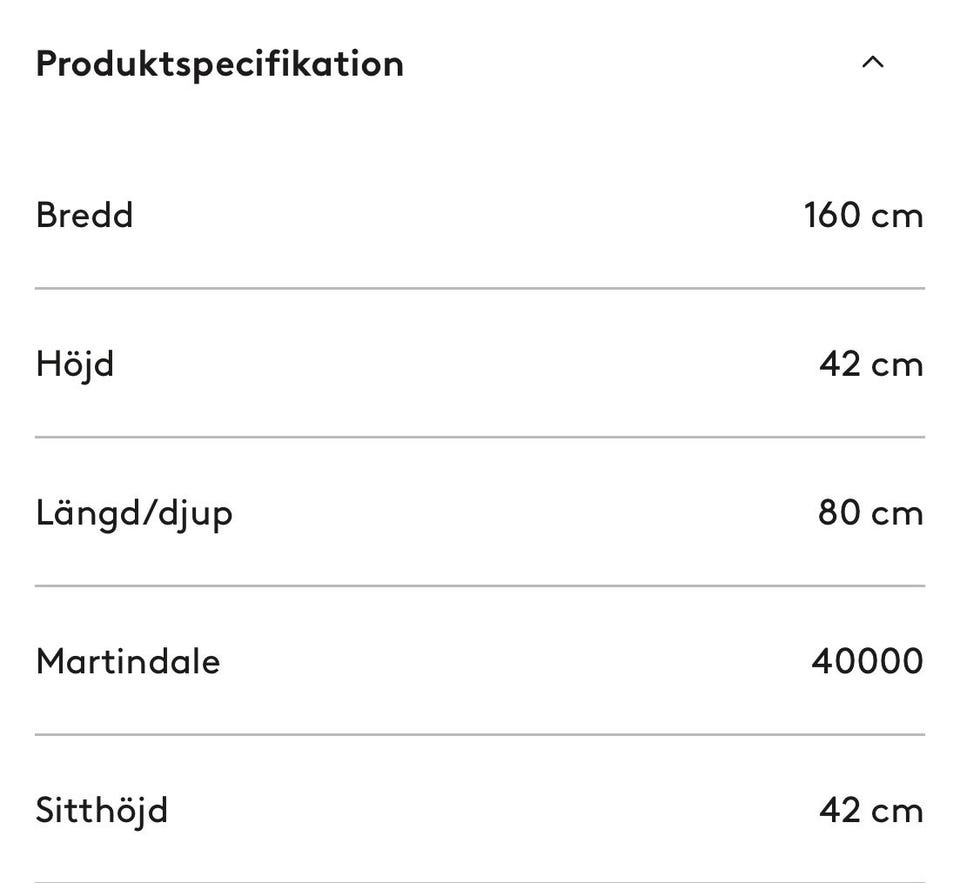Click the number 42 in Höjd row
This screenshot has height=883, width=960.
(840, 364)
